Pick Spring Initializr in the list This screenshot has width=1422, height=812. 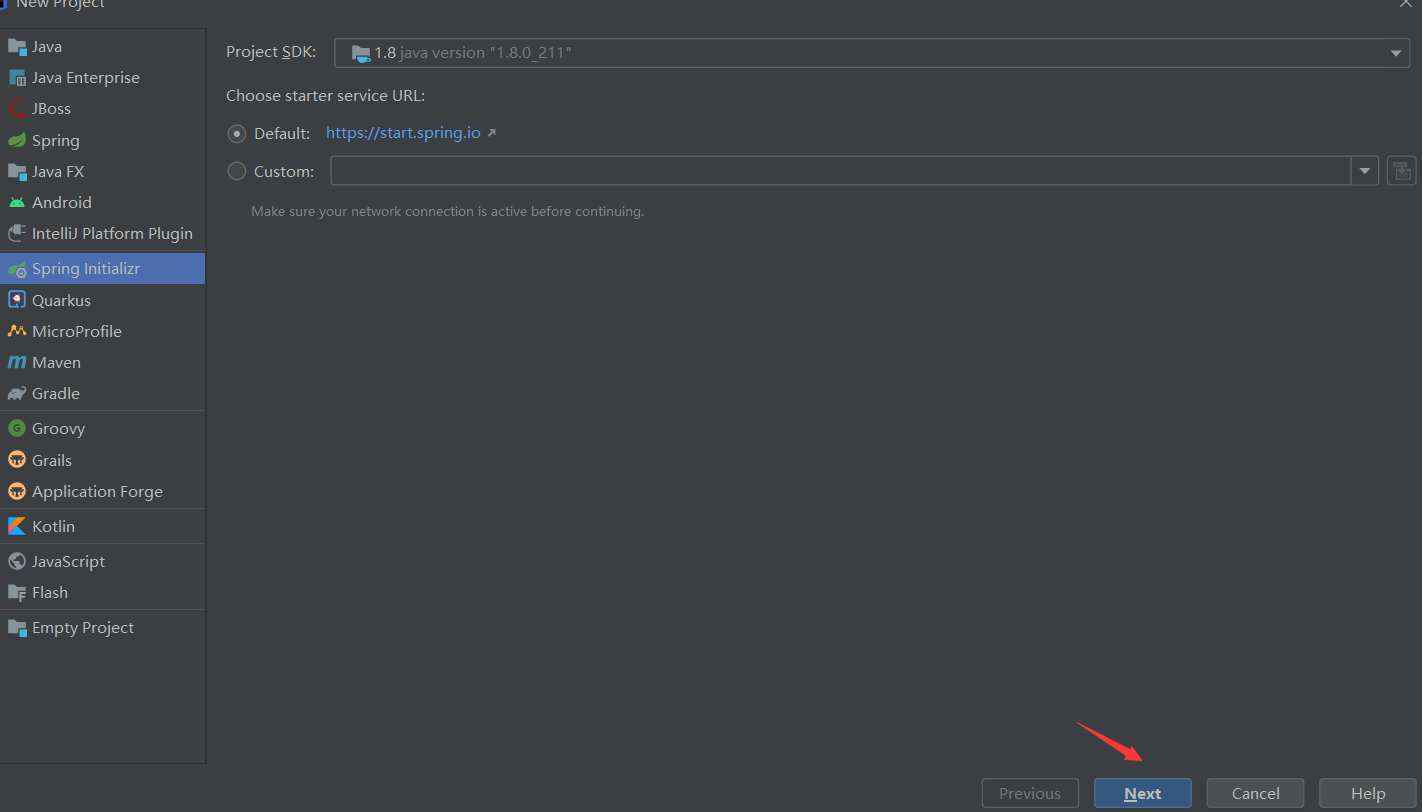pos(102,268)
